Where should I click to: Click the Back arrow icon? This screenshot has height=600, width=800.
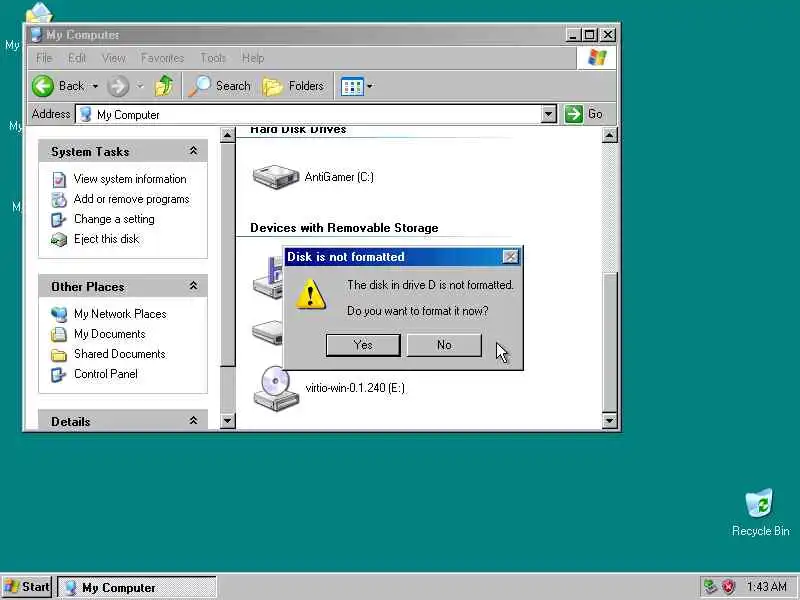point(43,86)
